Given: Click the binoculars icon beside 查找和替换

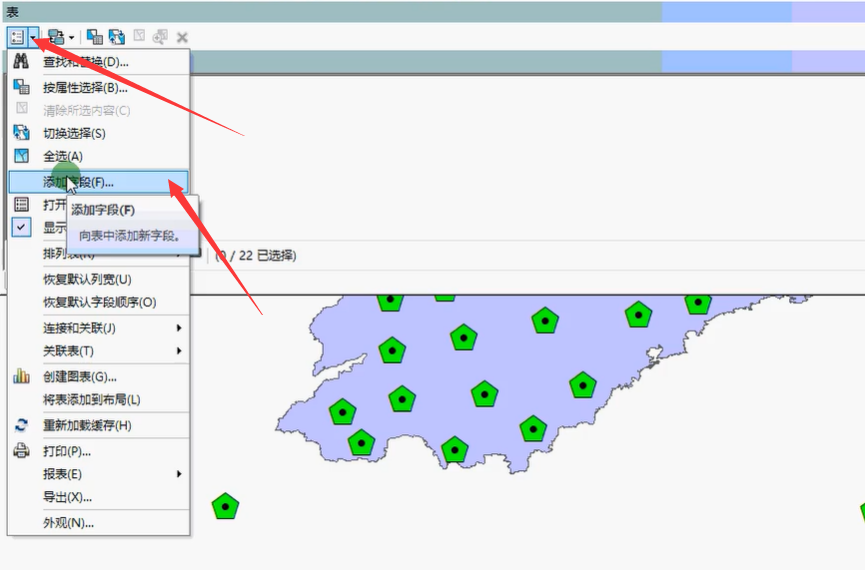Looking at the screenshot, I should [21, 61].
